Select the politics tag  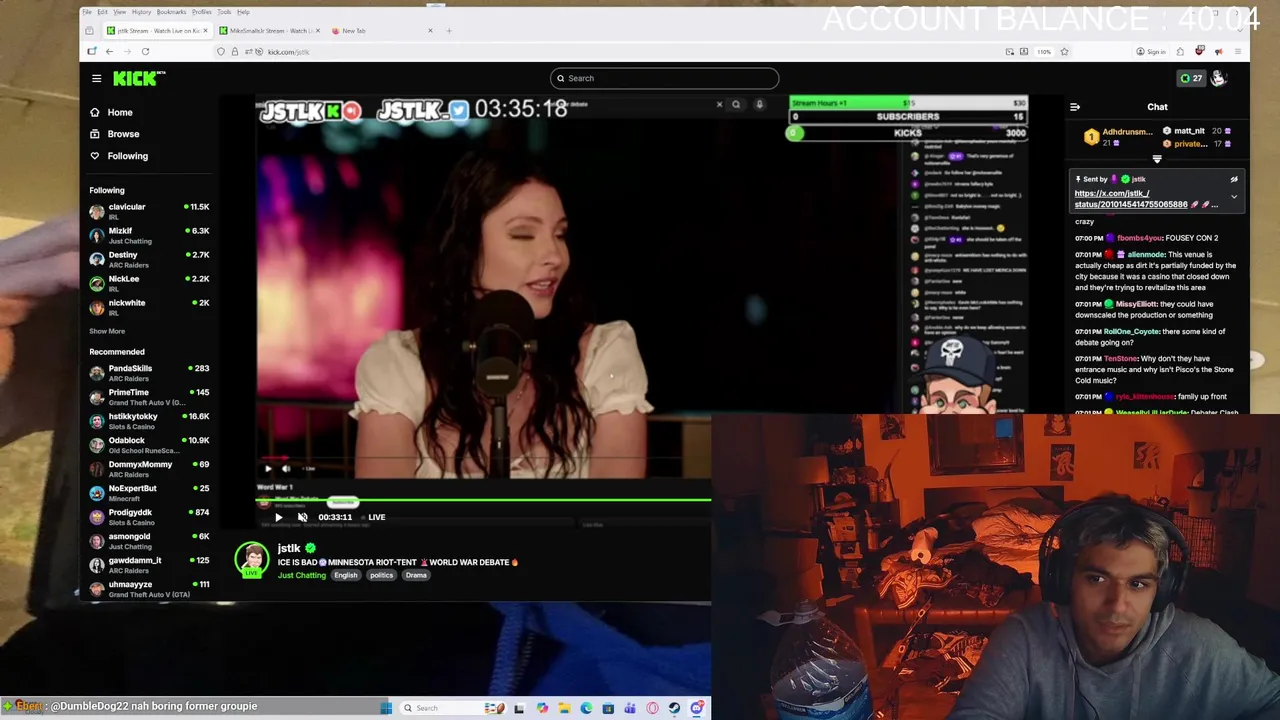tap(381, 575)
